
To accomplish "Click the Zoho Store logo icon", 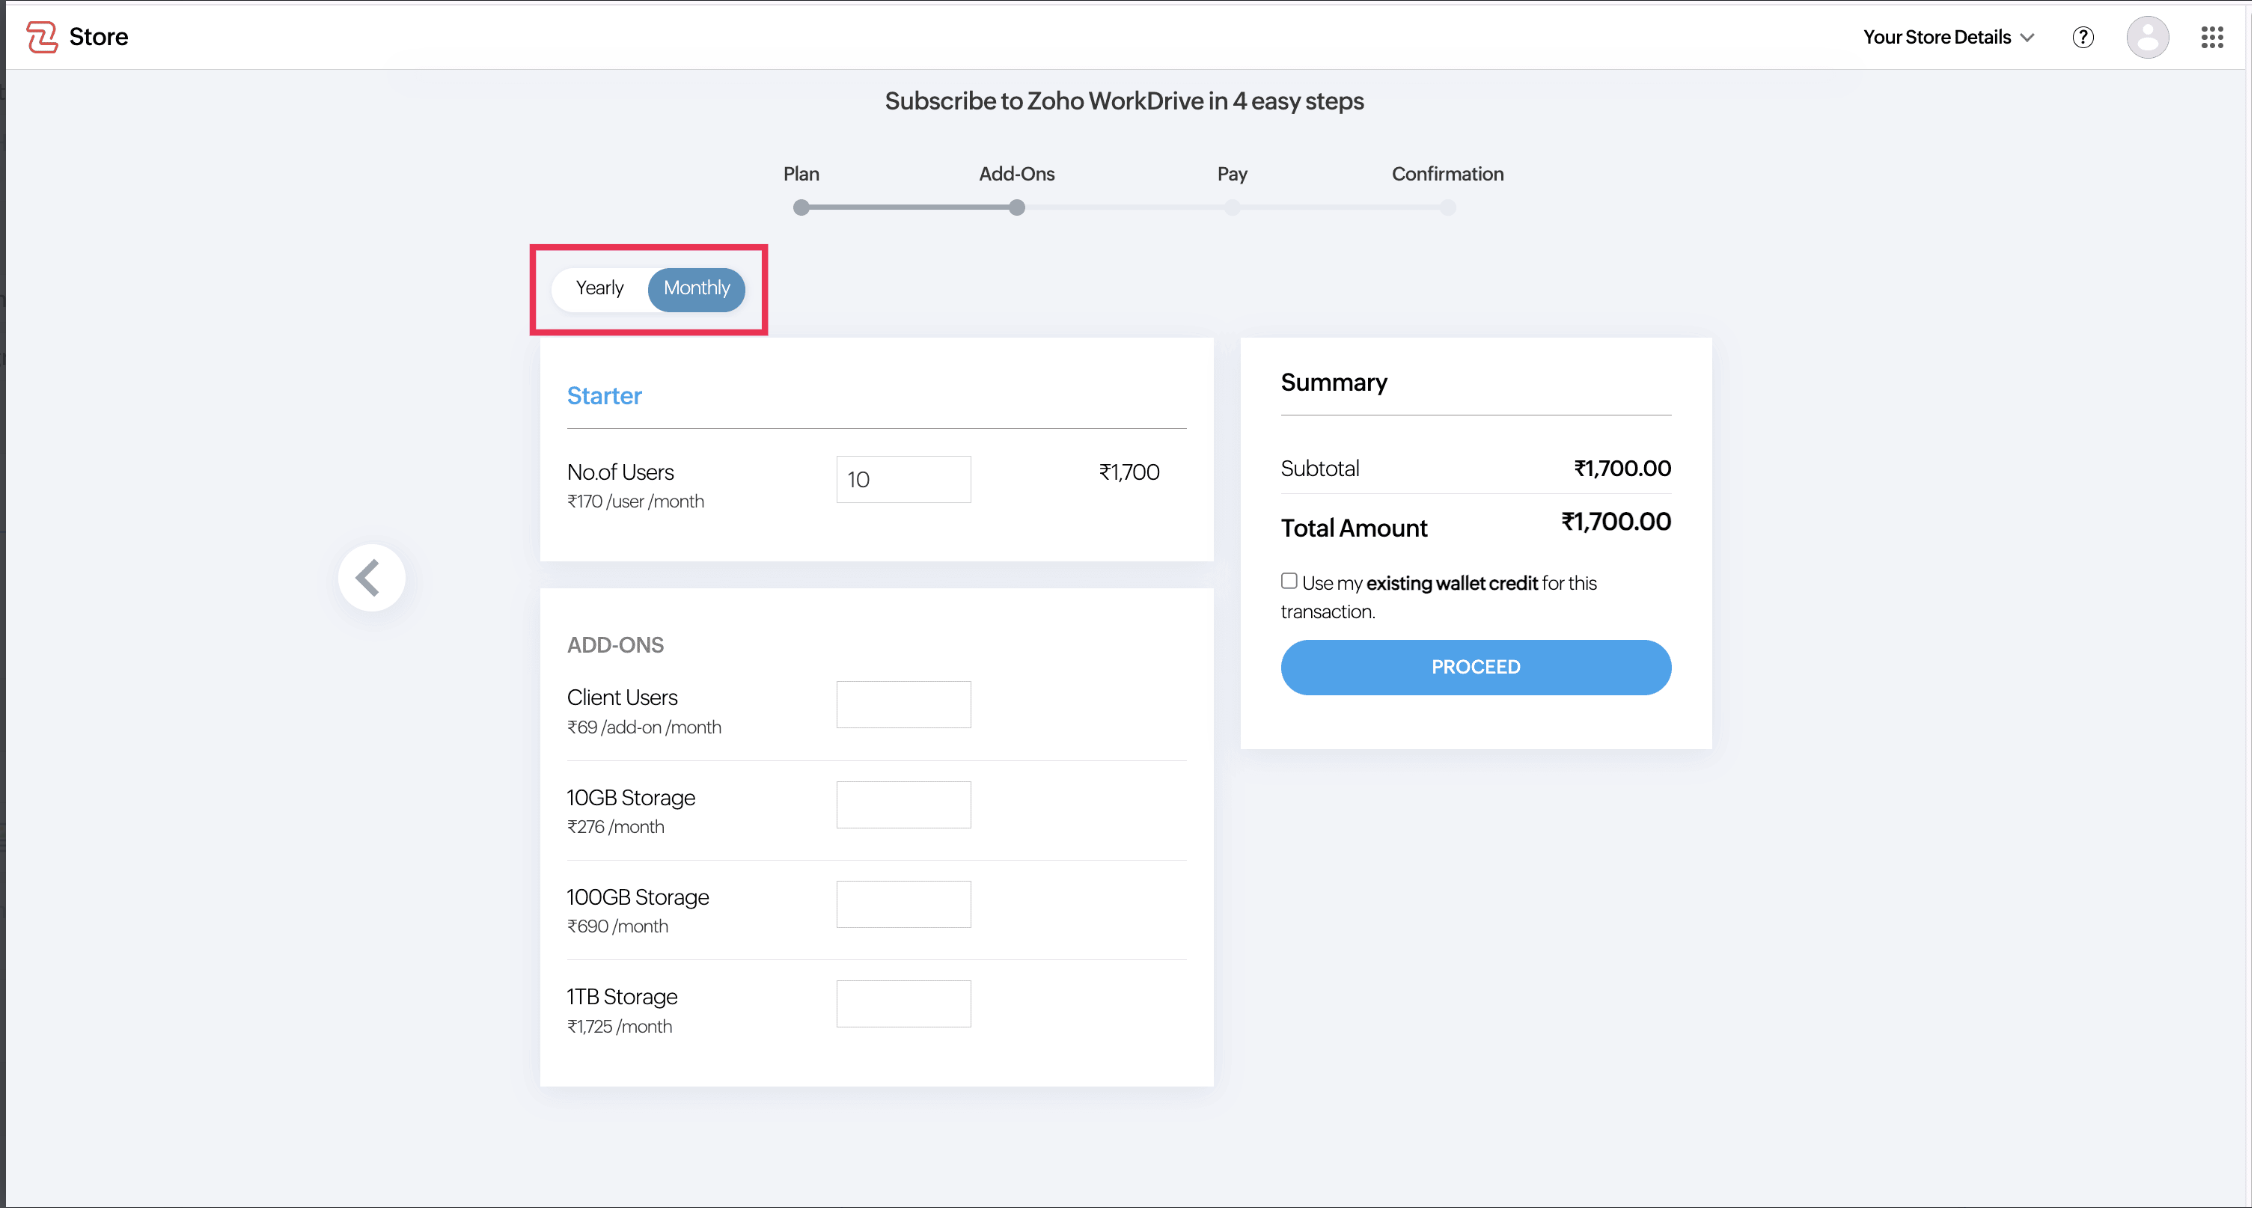I will coord(41,37).
